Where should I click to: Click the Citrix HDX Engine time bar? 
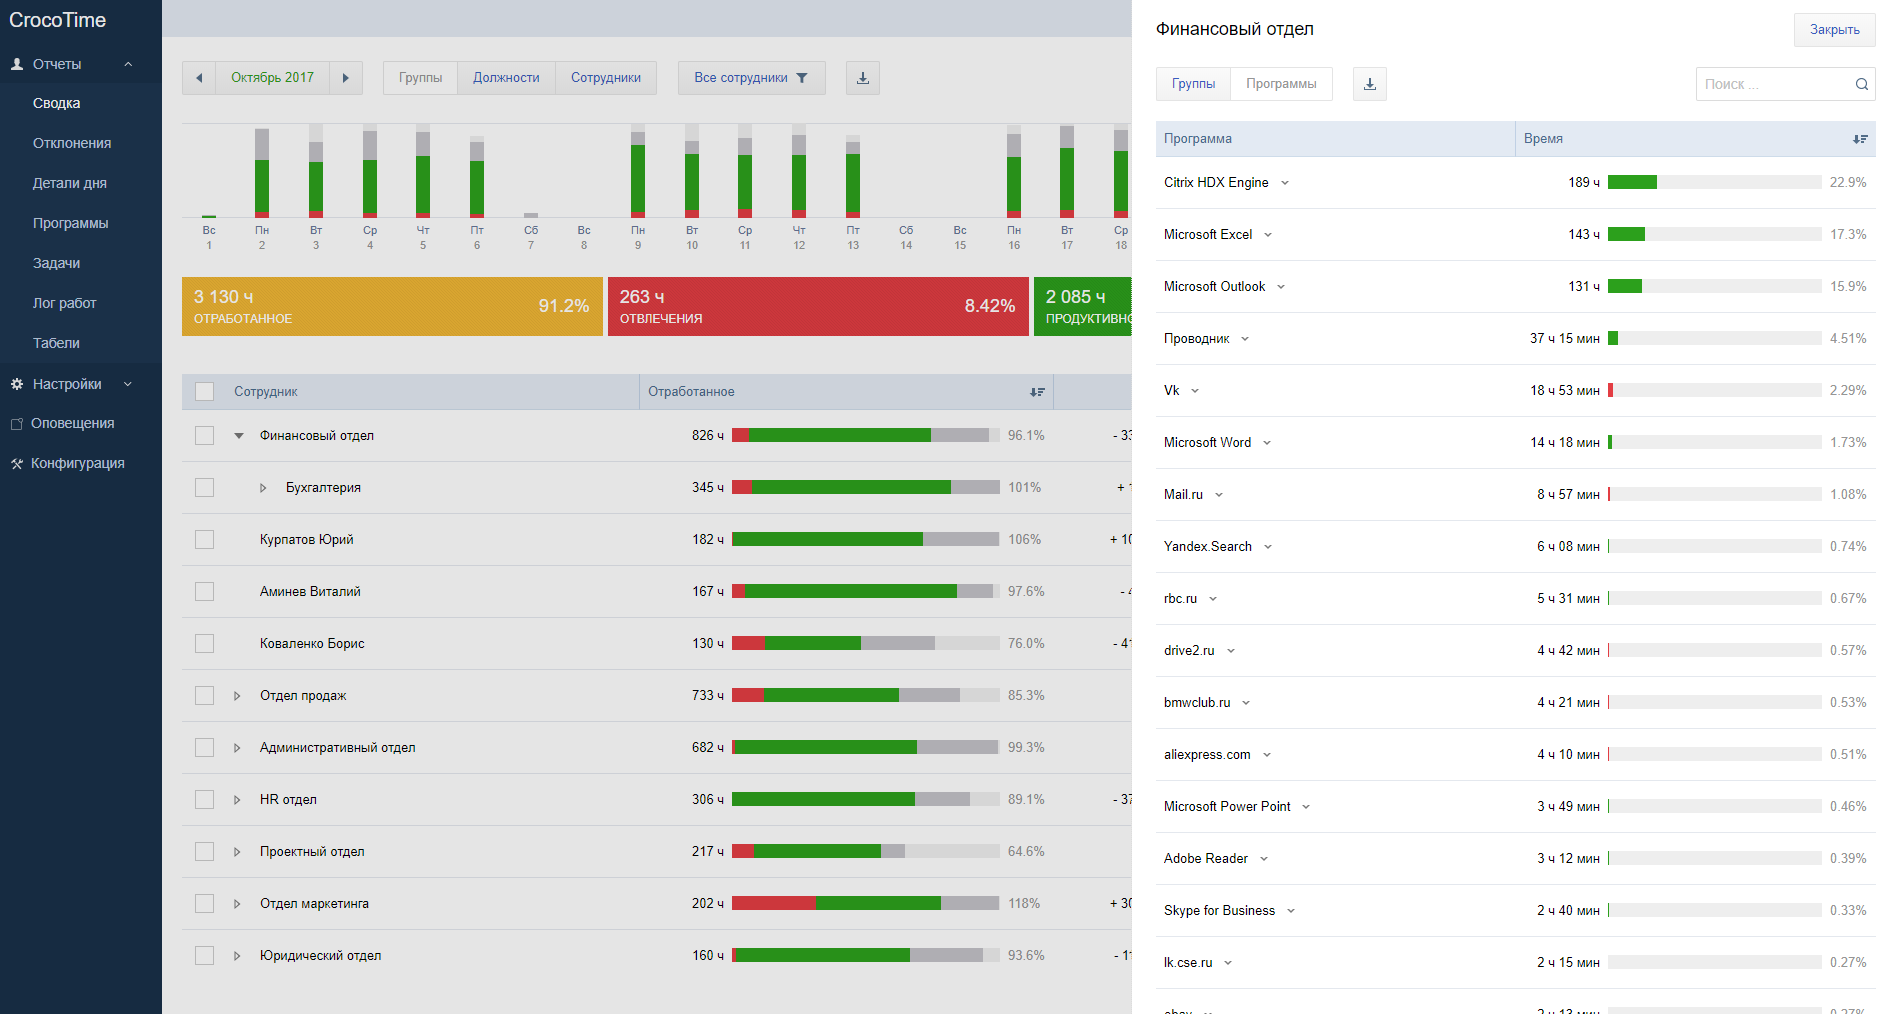click(x=1714, y=183)
